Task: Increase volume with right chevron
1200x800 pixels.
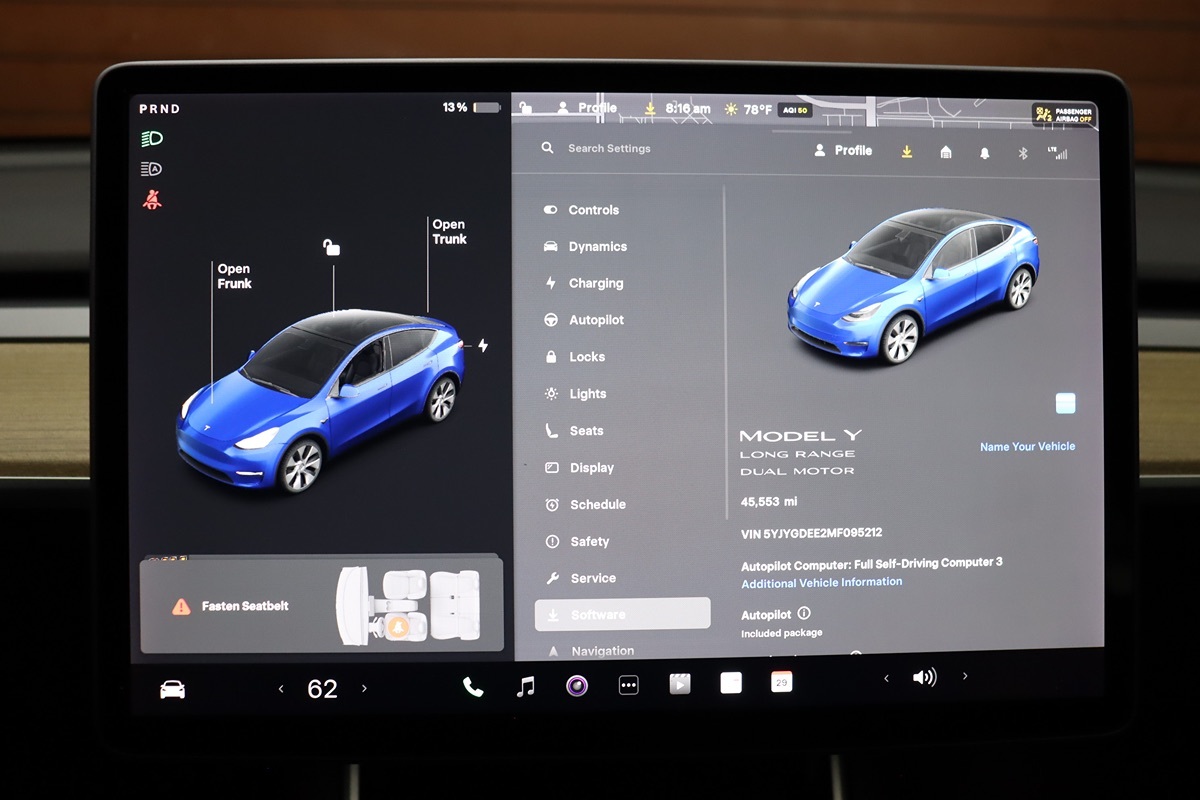Action: 964,676
